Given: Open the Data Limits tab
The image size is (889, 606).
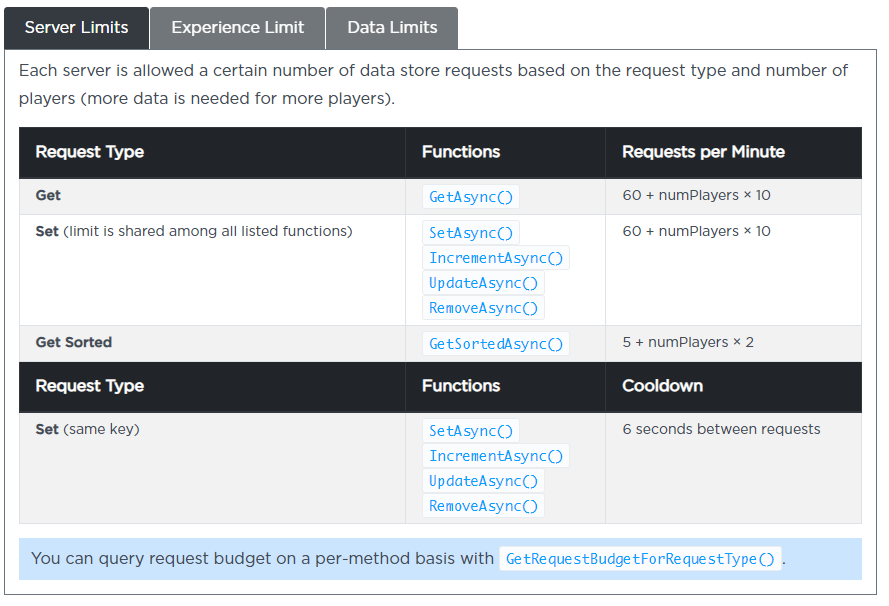Looking at the screenshot, I should [392, 28].
